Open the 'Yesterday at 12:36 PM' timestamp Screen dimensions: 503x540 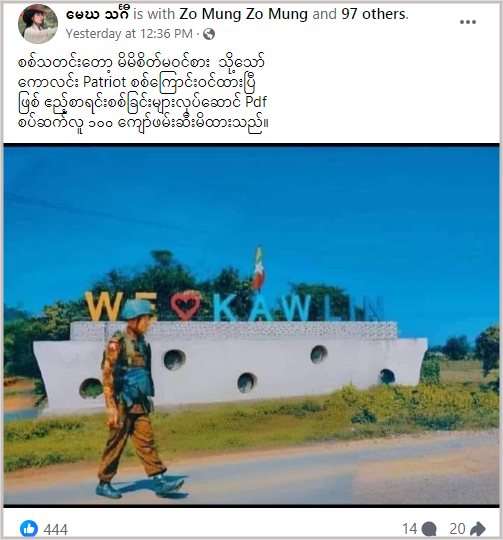click(x=129, y=34)
